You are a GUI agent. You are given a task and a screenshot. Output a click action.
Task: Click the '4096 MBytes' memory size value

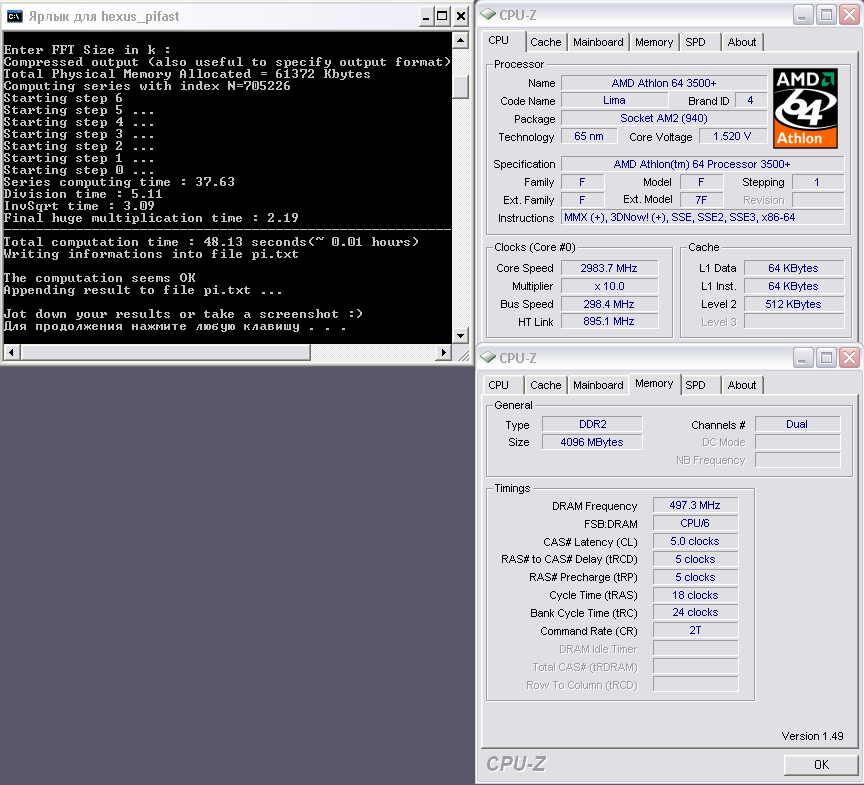click(592, 442)
